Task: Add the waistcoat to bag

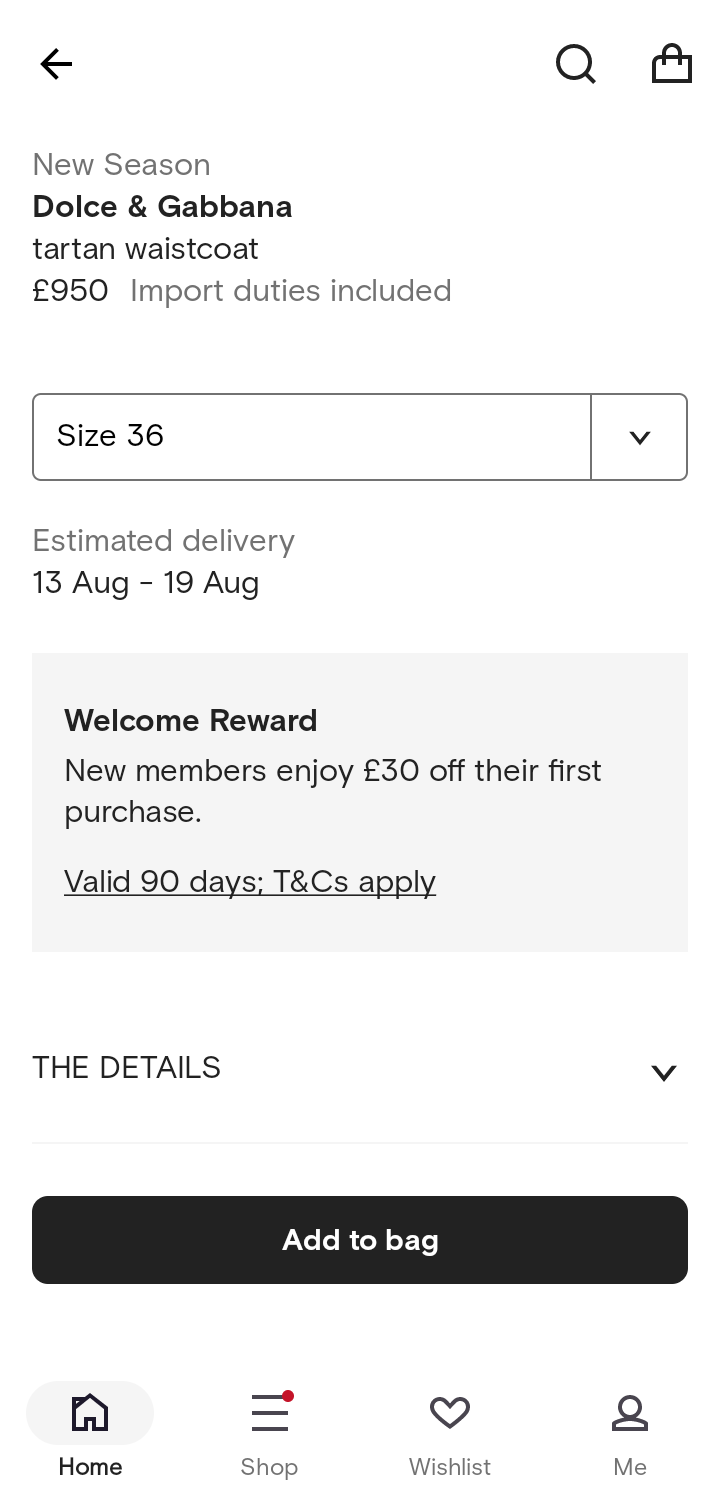Action: 360,1240
